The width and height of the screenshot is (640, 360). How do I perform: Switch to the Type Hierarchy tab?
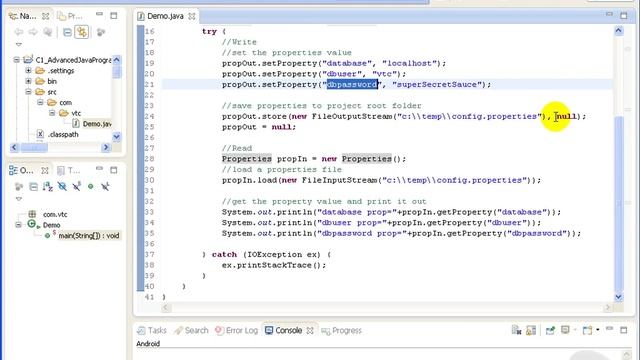69,170
